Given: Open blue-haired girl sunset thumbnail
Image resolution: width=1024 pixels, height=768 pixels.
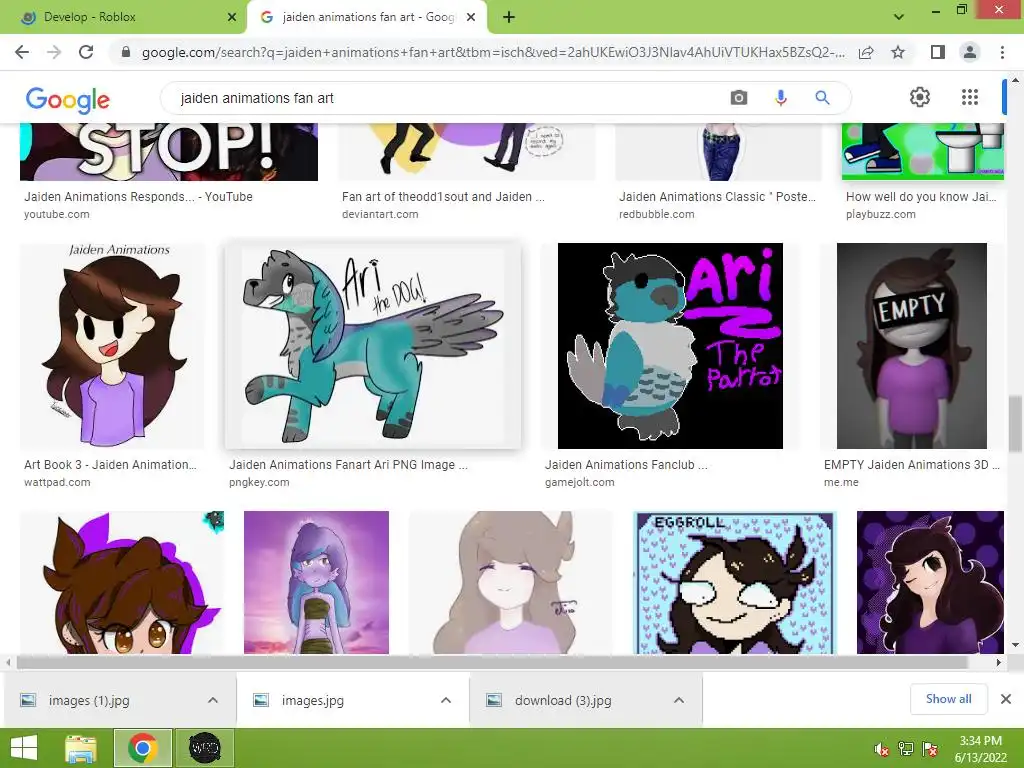Looking at the screenshot, I should click(316, 583).
